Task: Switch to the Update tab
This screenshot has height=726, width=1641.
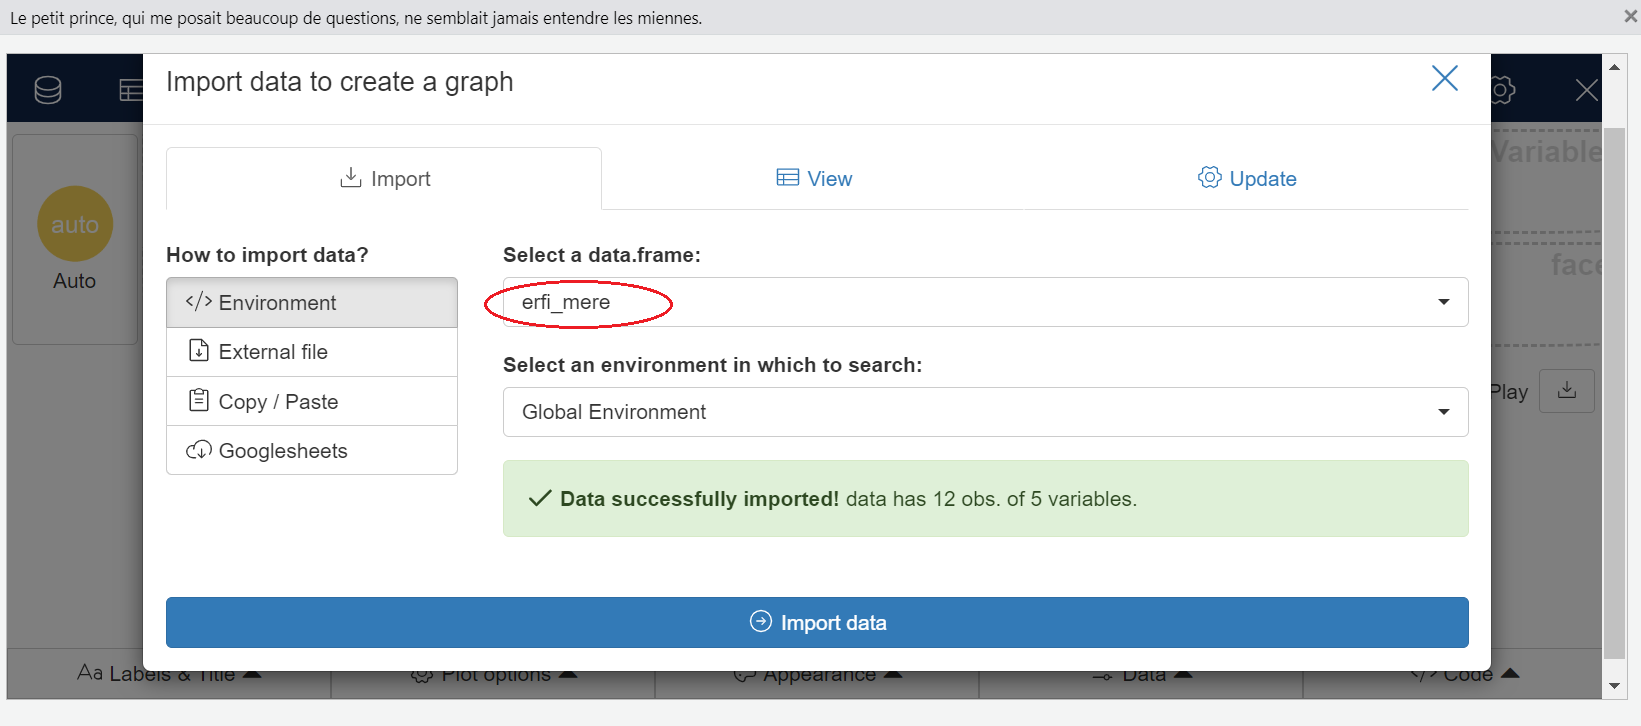Action: point(1247,179)
